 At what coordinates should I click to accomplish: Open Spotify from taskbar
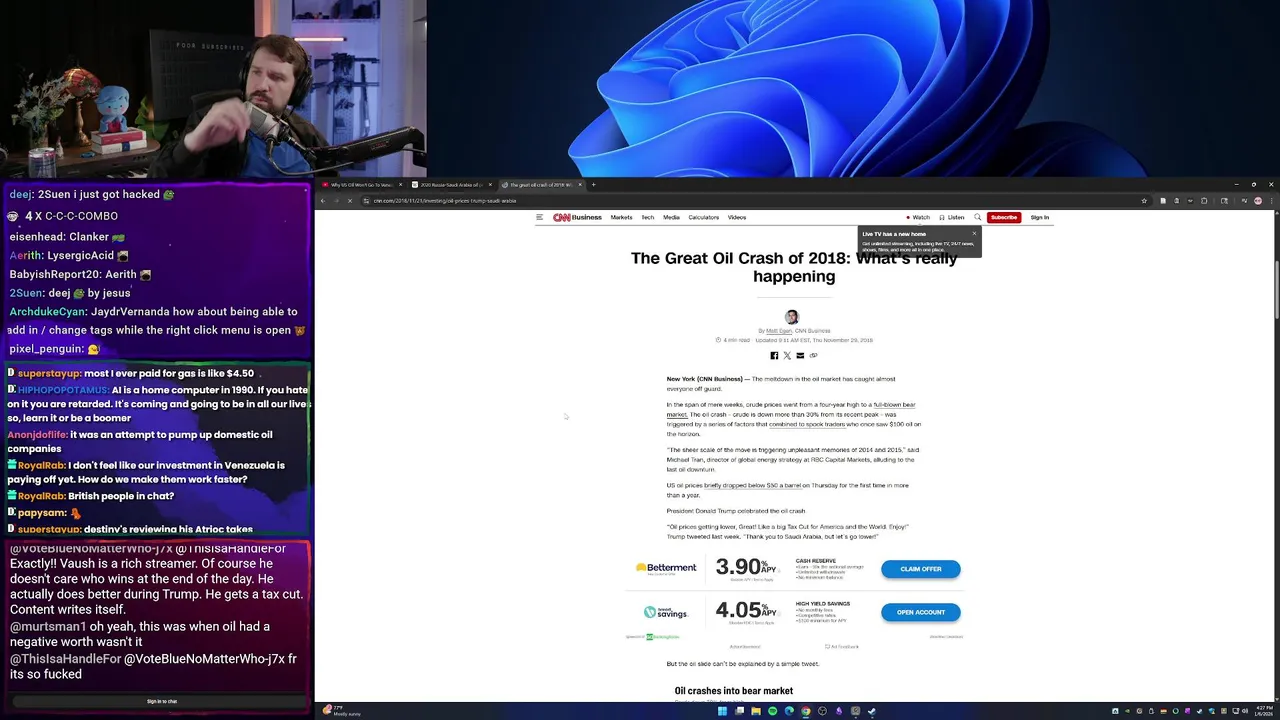point(772,711)
